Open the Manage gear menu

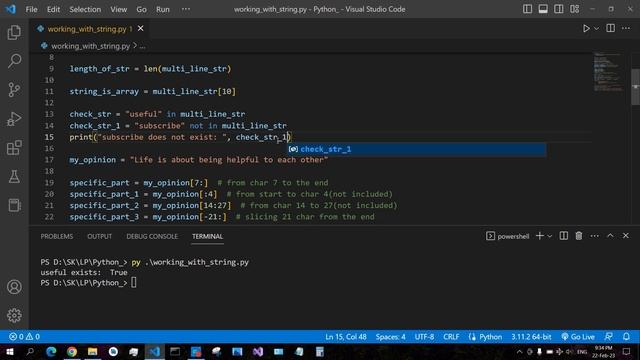(14, 316)
